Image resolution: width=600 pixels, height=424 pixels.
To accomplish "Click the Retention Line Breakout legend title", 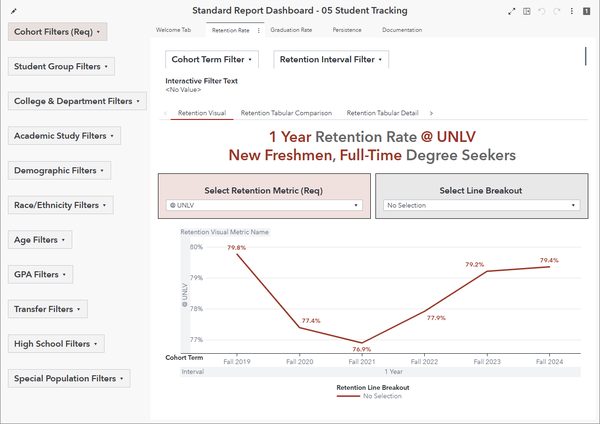I will tap(373, 388).
